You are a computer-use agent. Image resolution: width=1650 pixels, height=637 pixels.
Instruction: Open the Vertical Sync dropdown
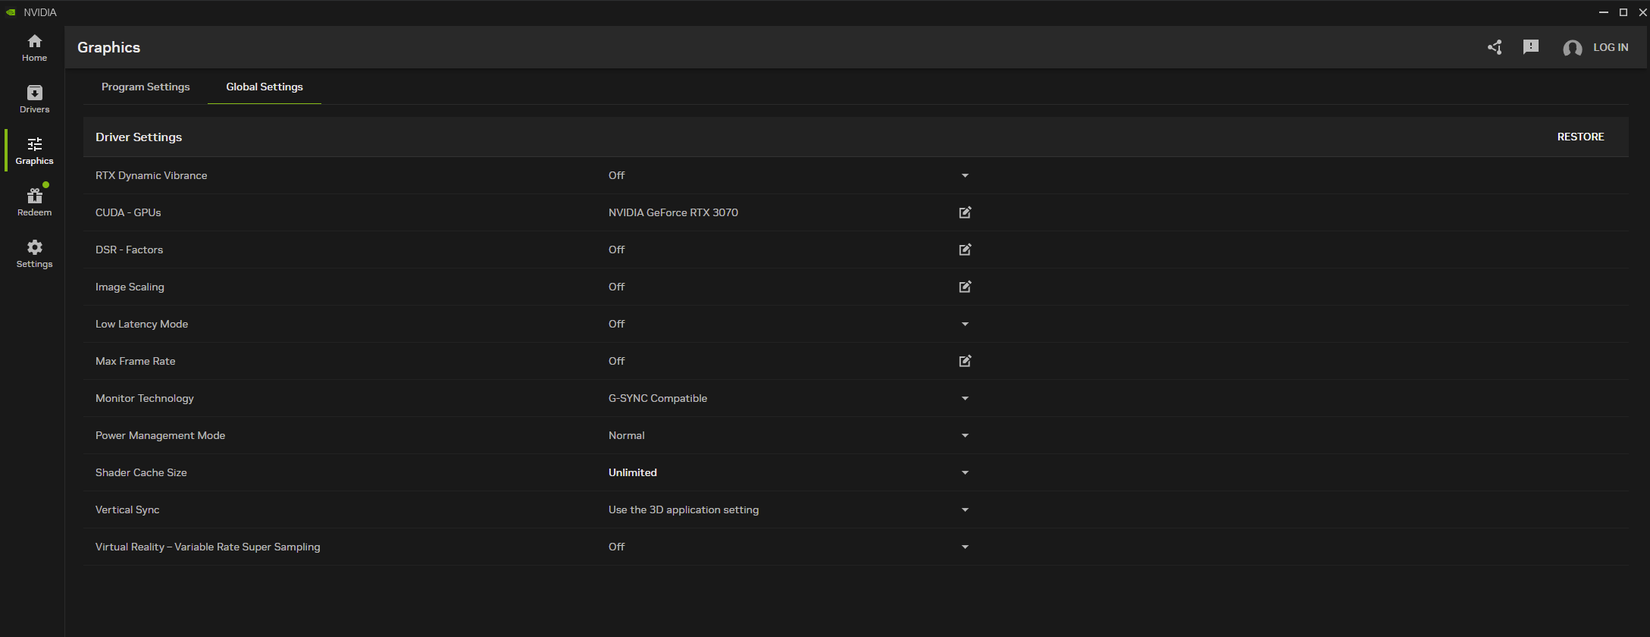tap(964, 510)
